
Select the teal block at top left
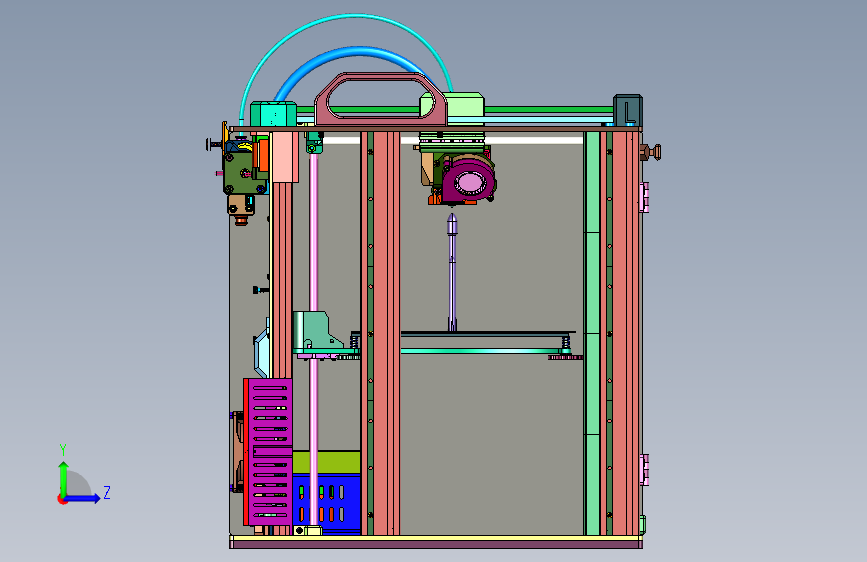pos(273,114)
